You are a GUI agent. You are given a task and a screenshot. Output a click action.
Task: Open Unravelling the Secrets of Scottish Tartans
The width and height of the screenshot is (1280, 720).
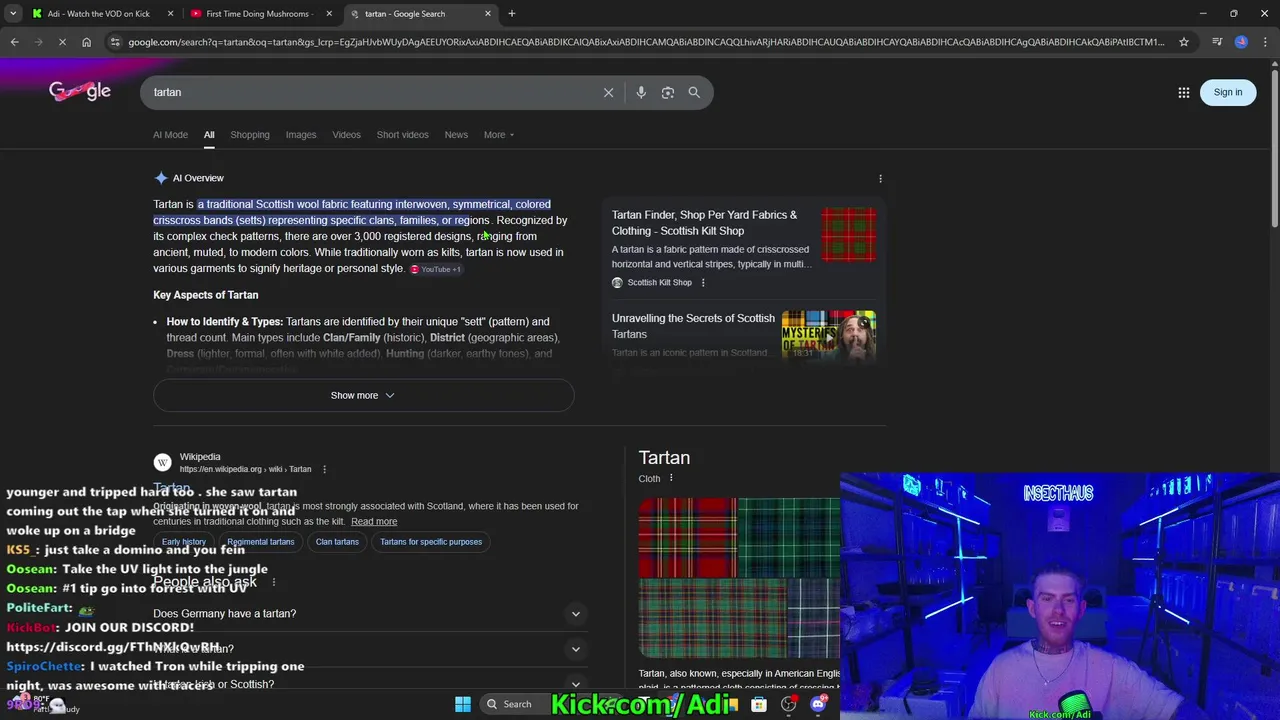693,326
